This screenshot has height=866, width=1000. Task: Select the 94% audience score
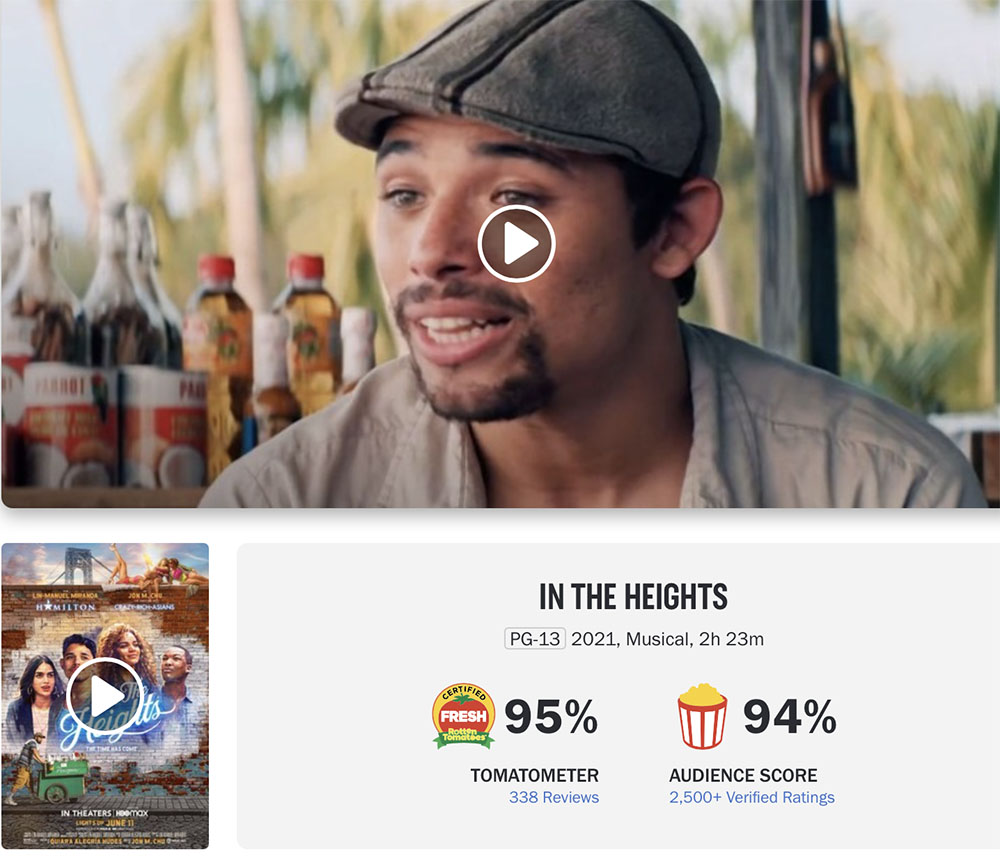pos(790,716)
